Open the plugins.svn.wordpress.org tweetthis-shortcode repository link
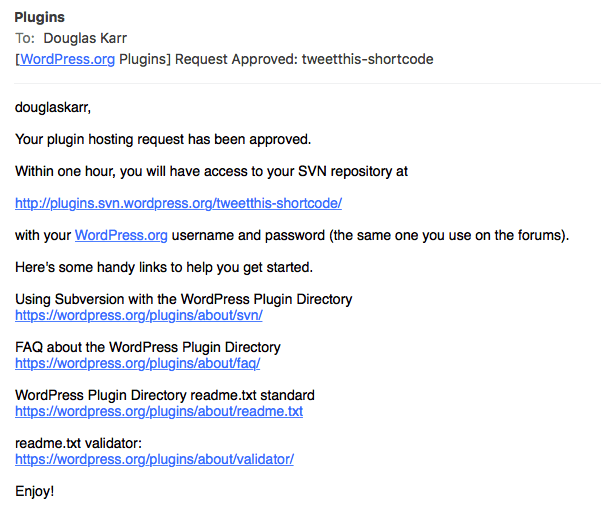This screenshot has width=601, height=518. point(178,203)
